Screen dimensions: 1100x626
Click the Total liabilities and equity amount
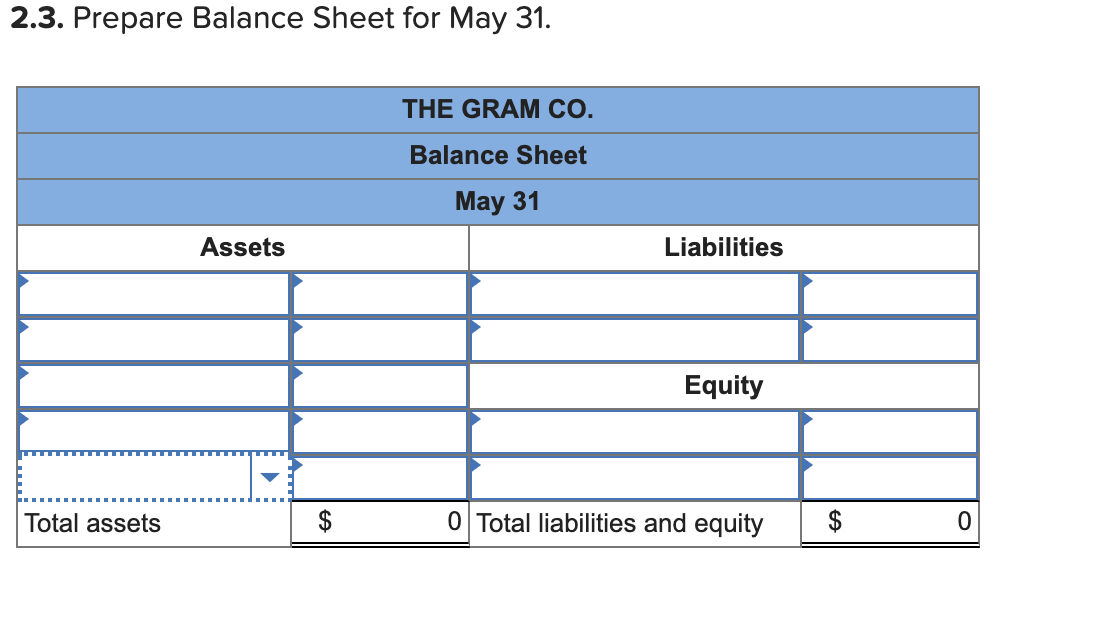coord(930,523)
